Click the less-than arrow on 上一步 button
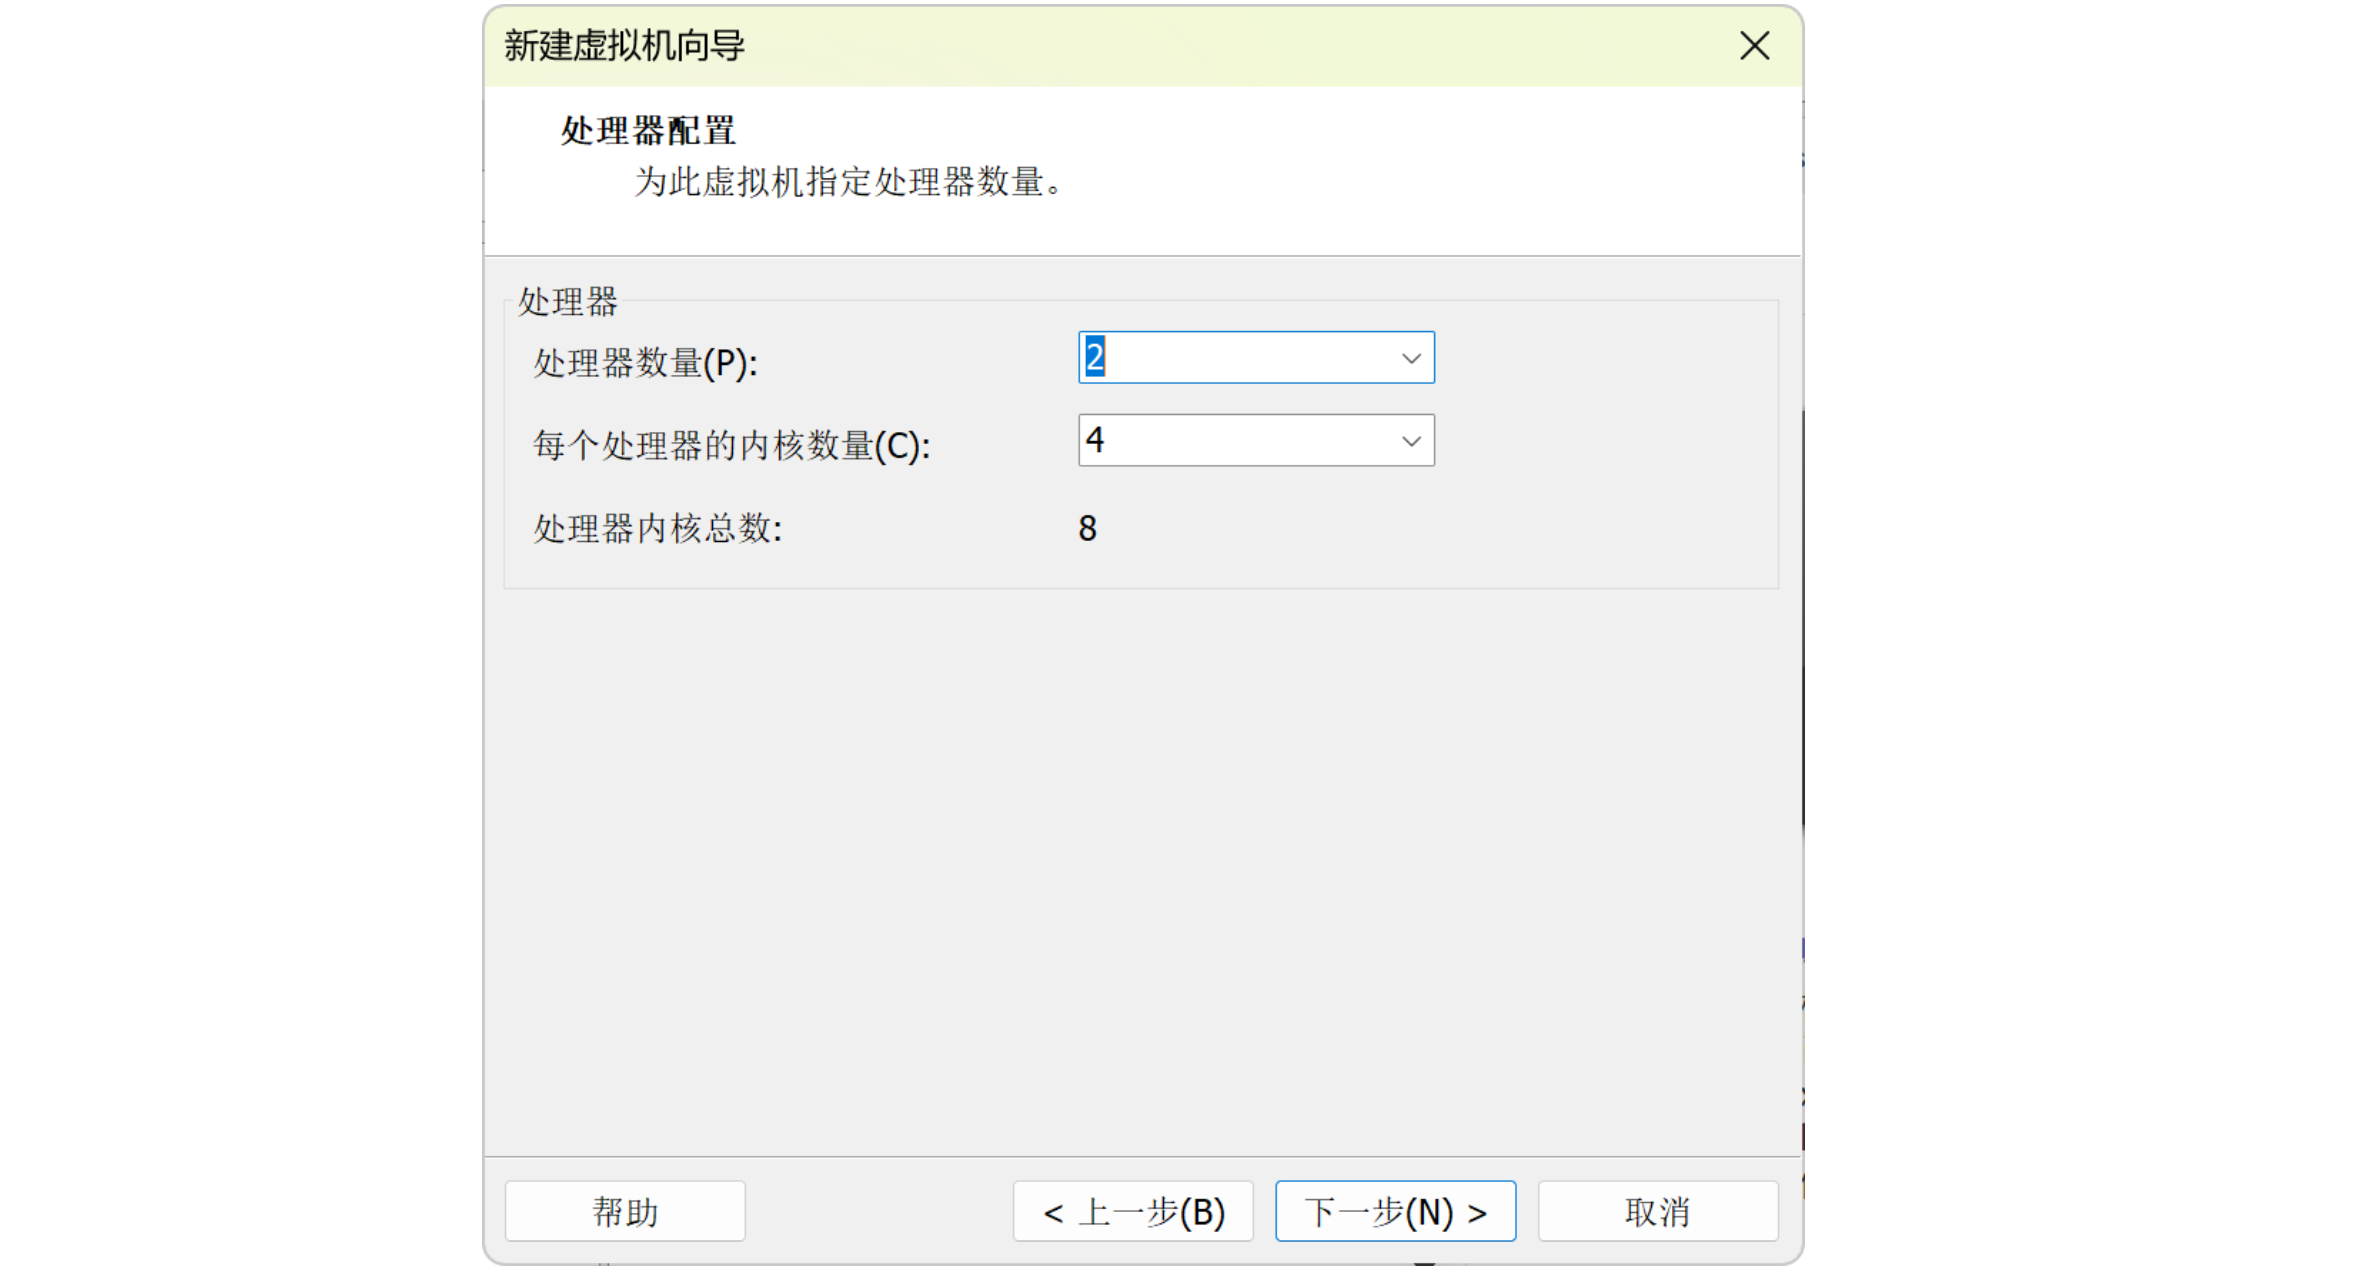Viewport: 2354px width, 1274px height. (1052, 1214)
